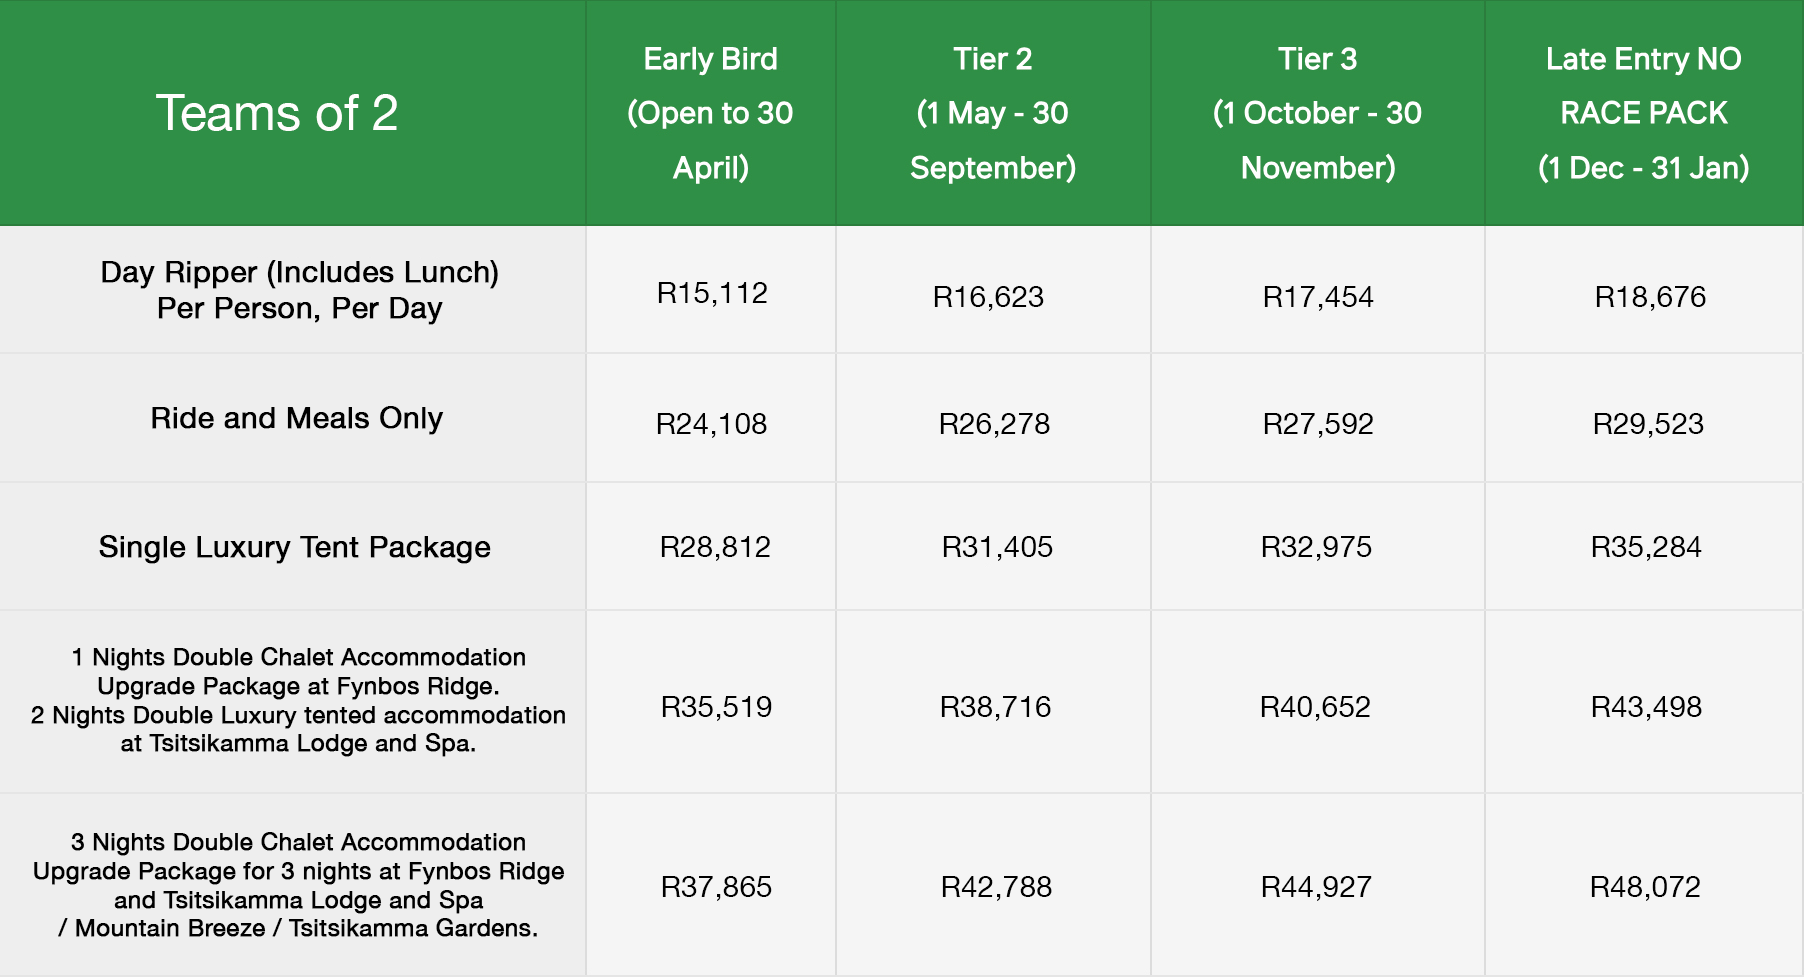This screenshot has height=978, width=1805.
Task: Select the R29,523 Late Entry price
Action: pyautogui.click(x=1648, y=424)
